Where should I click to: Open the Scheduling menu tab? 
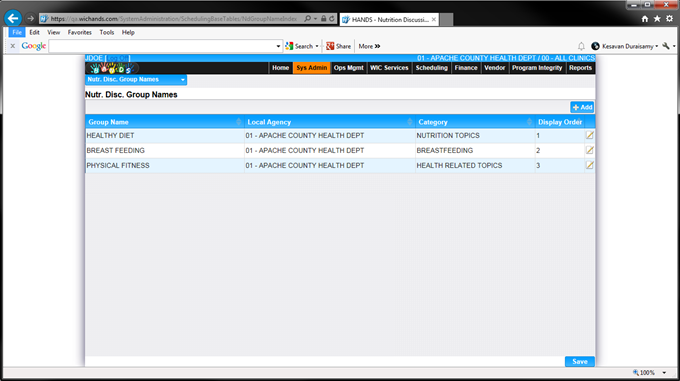pyautogui.click(x=431, y=68)
